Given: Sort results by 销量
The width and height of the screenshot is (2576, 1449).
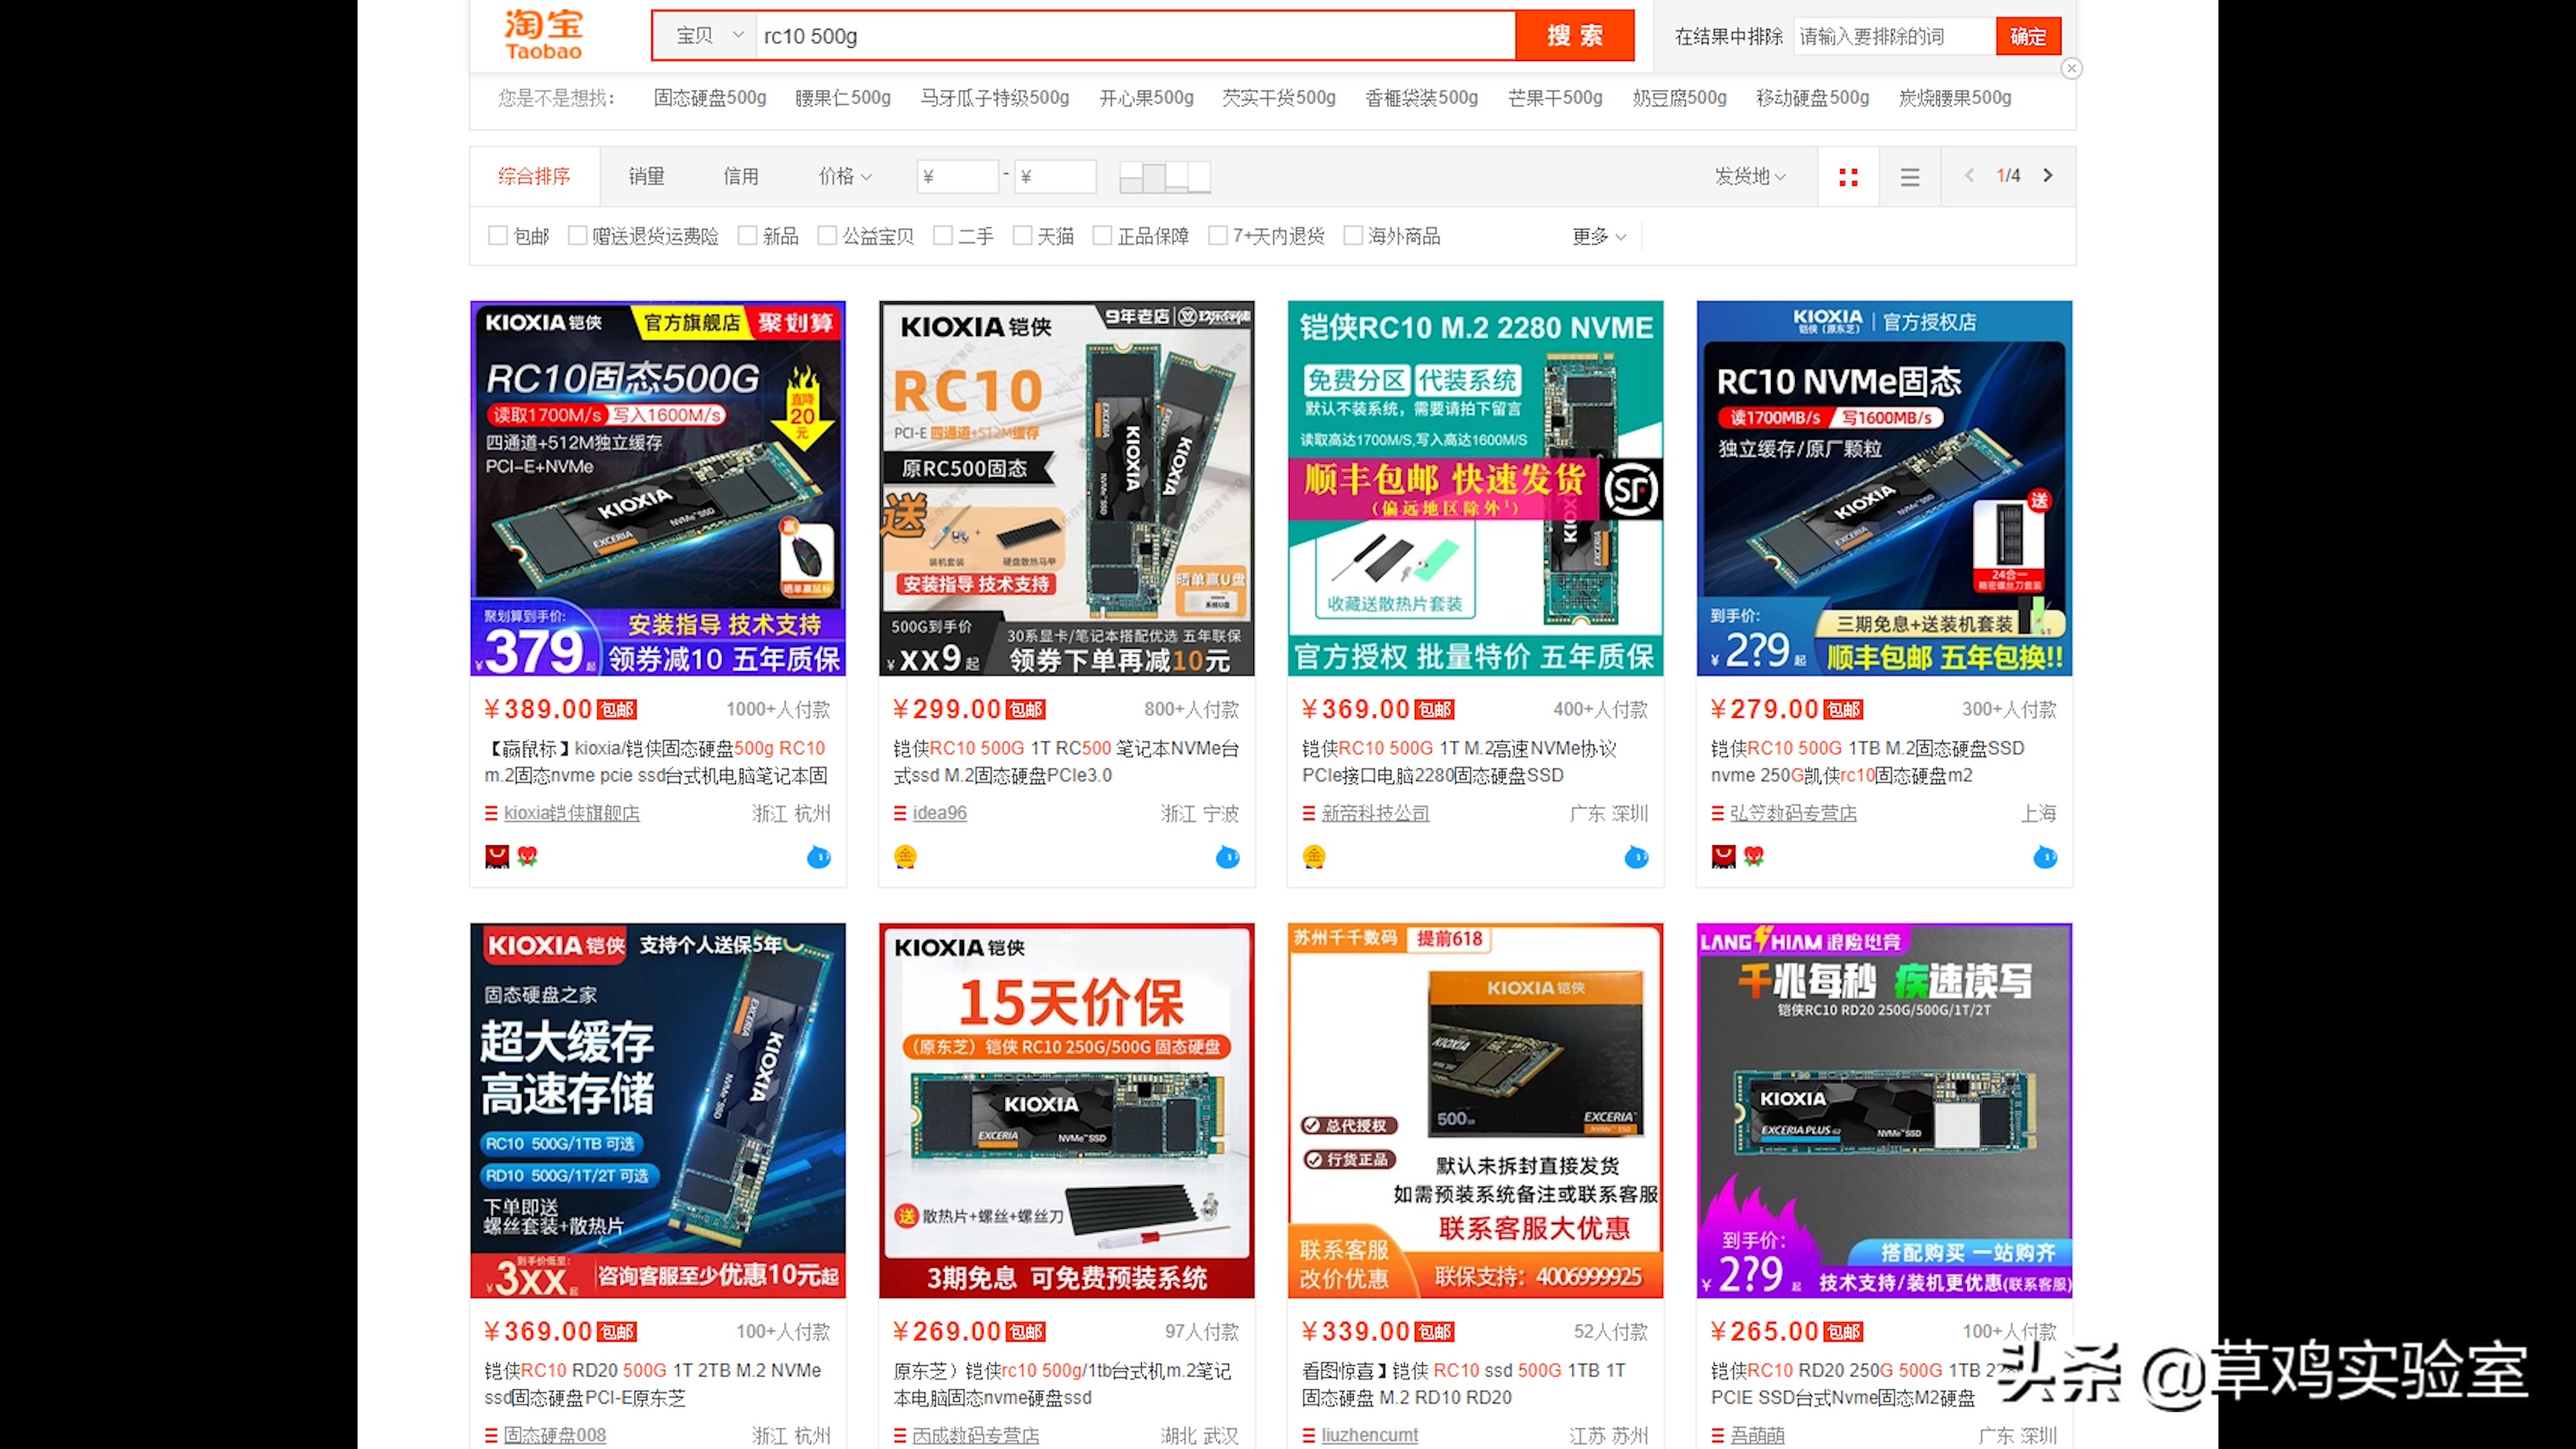Looking at the screenshot, I should (x=646, y=177).
